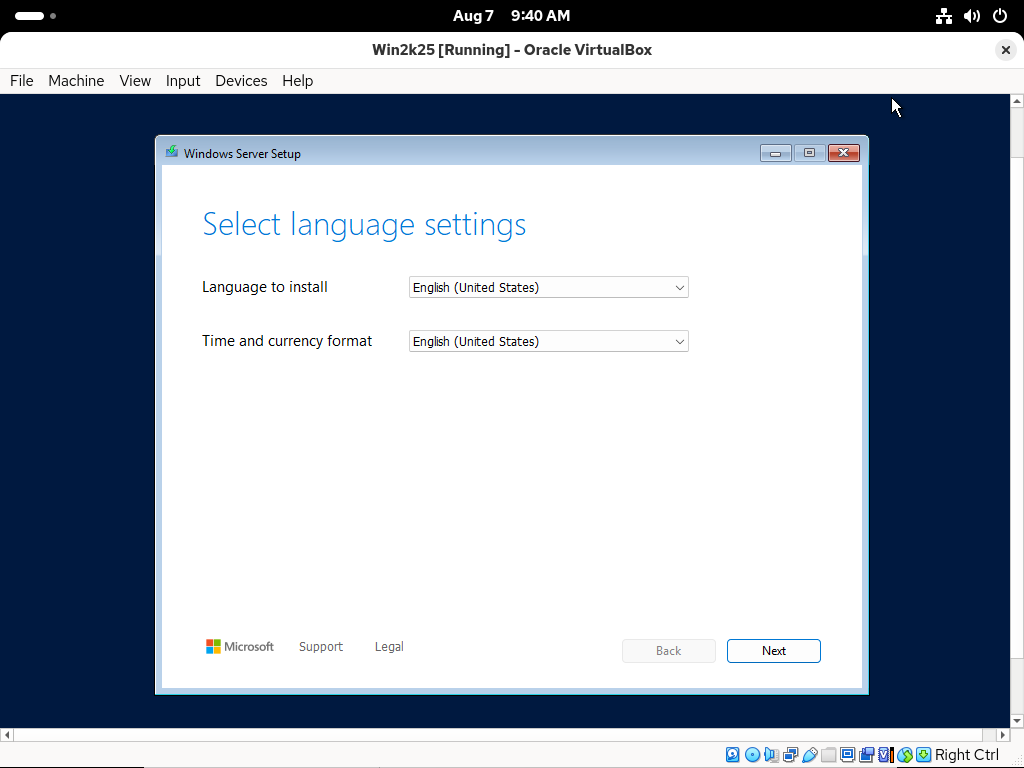1024x768 pixels.
Task: Click the network adapters status icon
Action: point(790,755)
